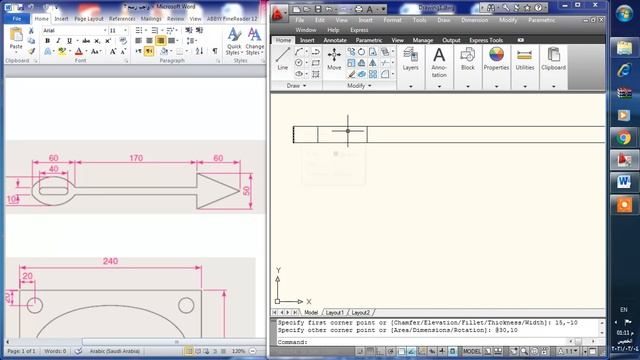Select the Line tool in AutoCAD
640x360 pixels.
click(x=282, y=58)
